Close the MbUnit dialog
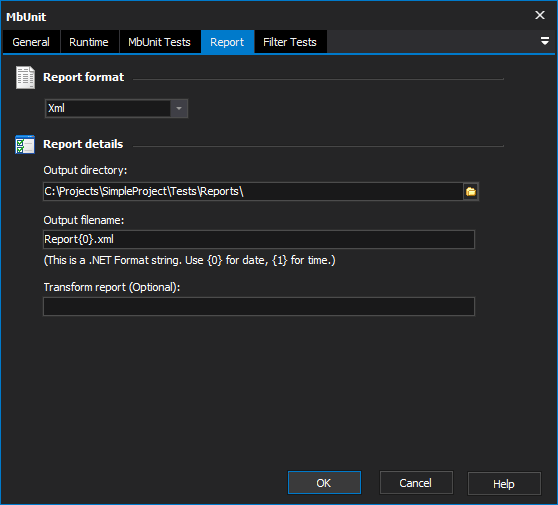This screenshot has width=558, height=505. [539, 15]
